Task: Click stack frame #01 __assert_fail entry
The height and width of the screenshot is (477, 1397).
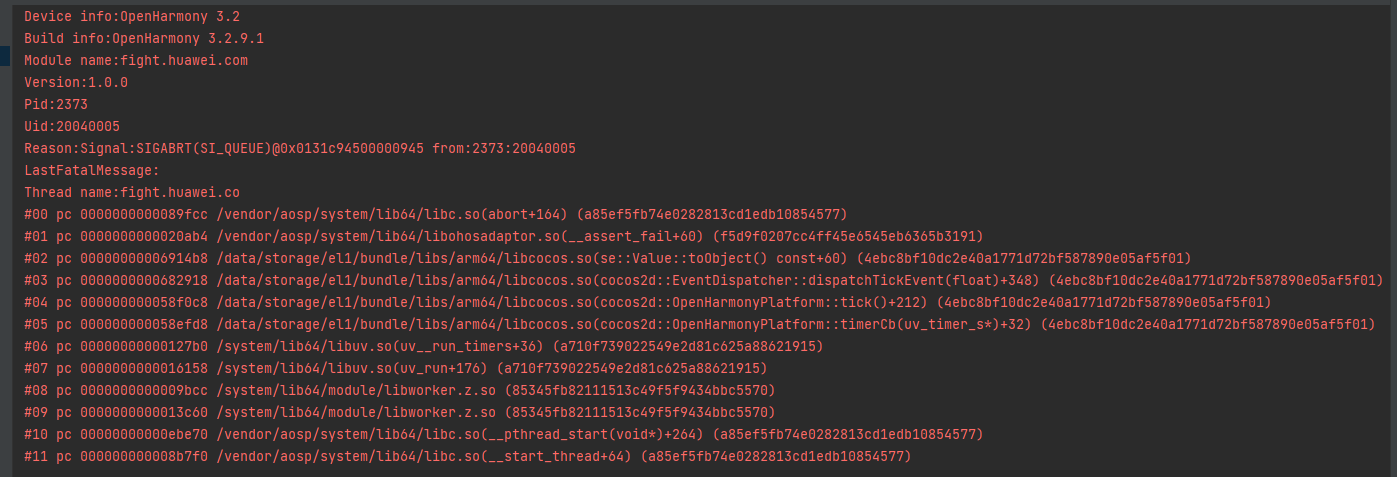Action: click(504, 237)
